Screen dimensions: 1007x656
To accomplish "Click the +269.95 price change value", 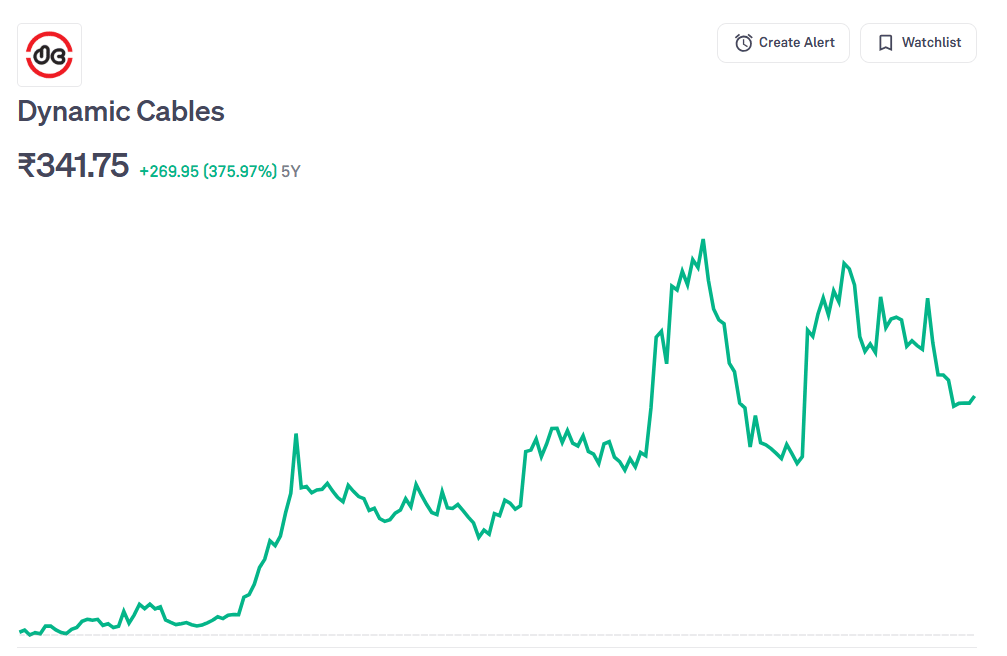I will 169,171.
